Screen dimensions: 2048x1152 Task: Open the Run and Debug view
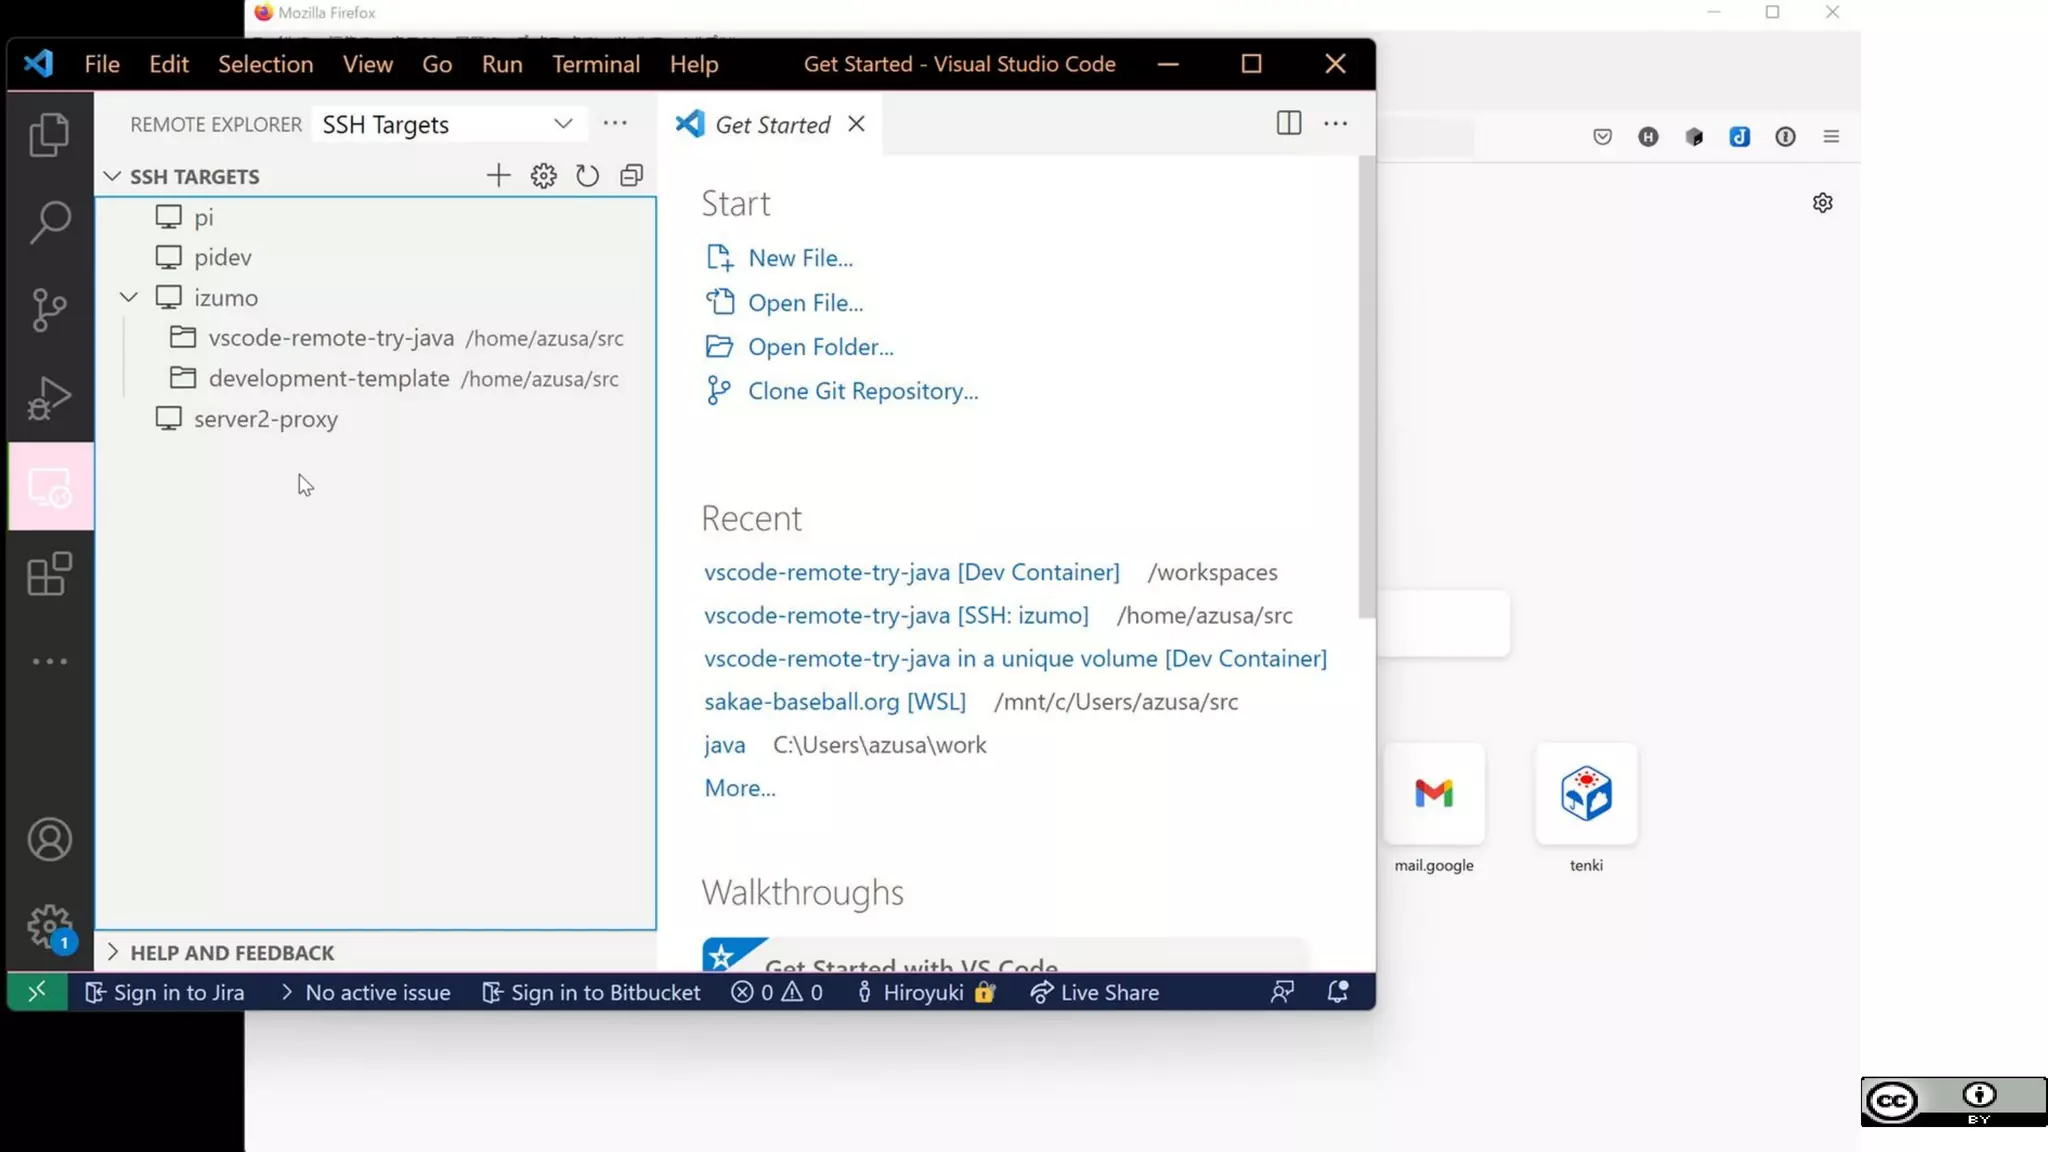tap(49, 398)
